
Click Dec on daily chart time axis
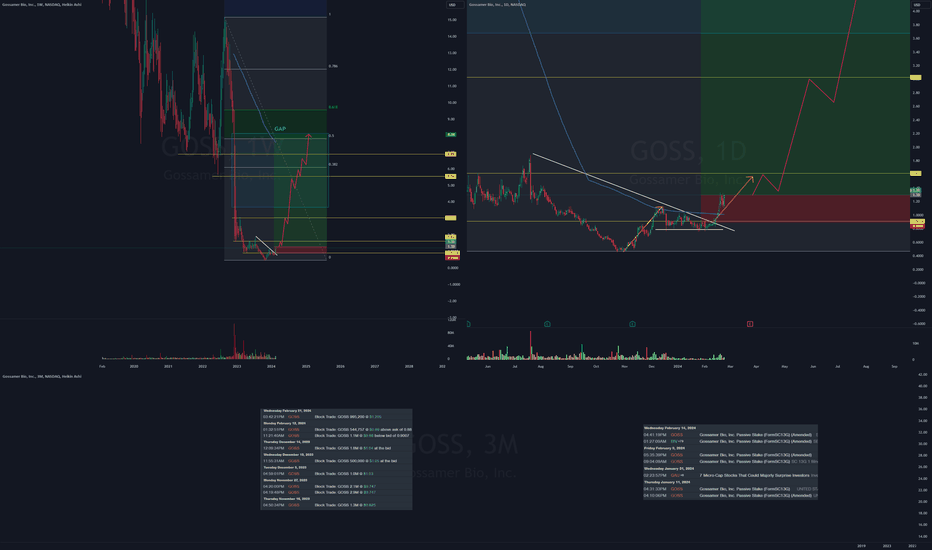651,366
